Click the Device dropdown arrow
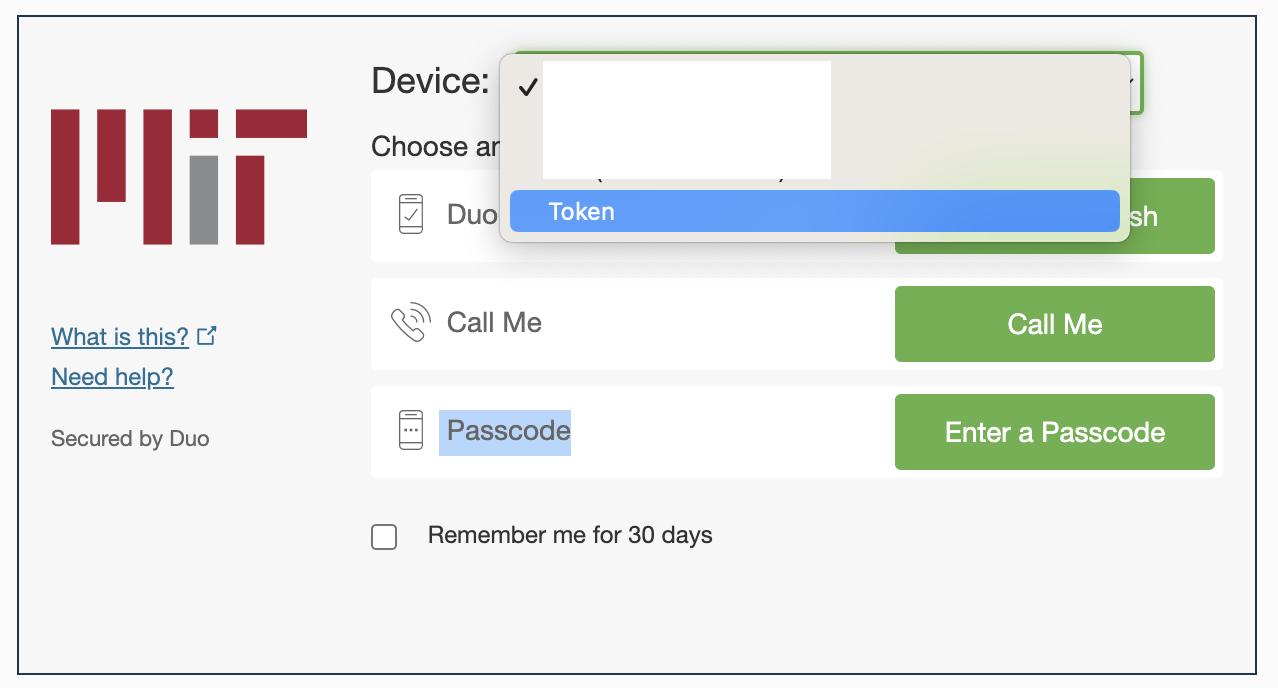The width and height of the screenshot is (1278, 688). [1131, 83]
